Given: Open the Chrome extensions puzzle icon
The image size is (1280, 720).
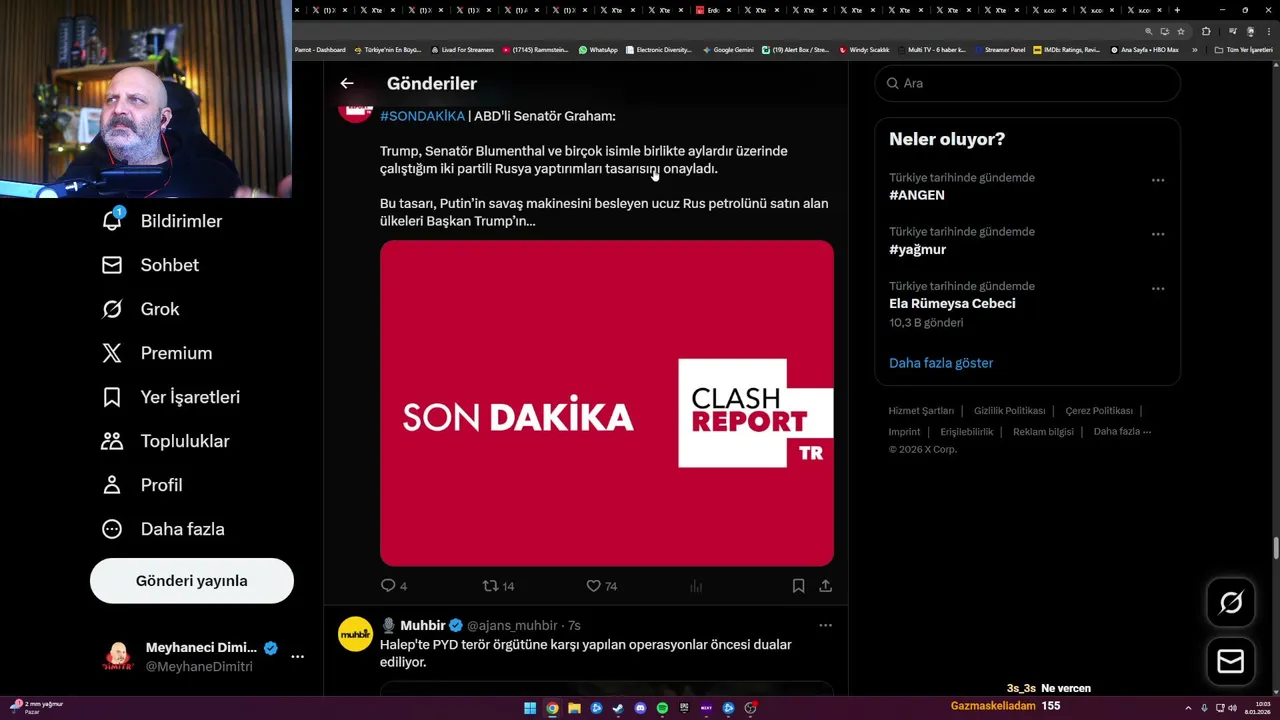Looking at the screenshot, I should [1205, 31].
